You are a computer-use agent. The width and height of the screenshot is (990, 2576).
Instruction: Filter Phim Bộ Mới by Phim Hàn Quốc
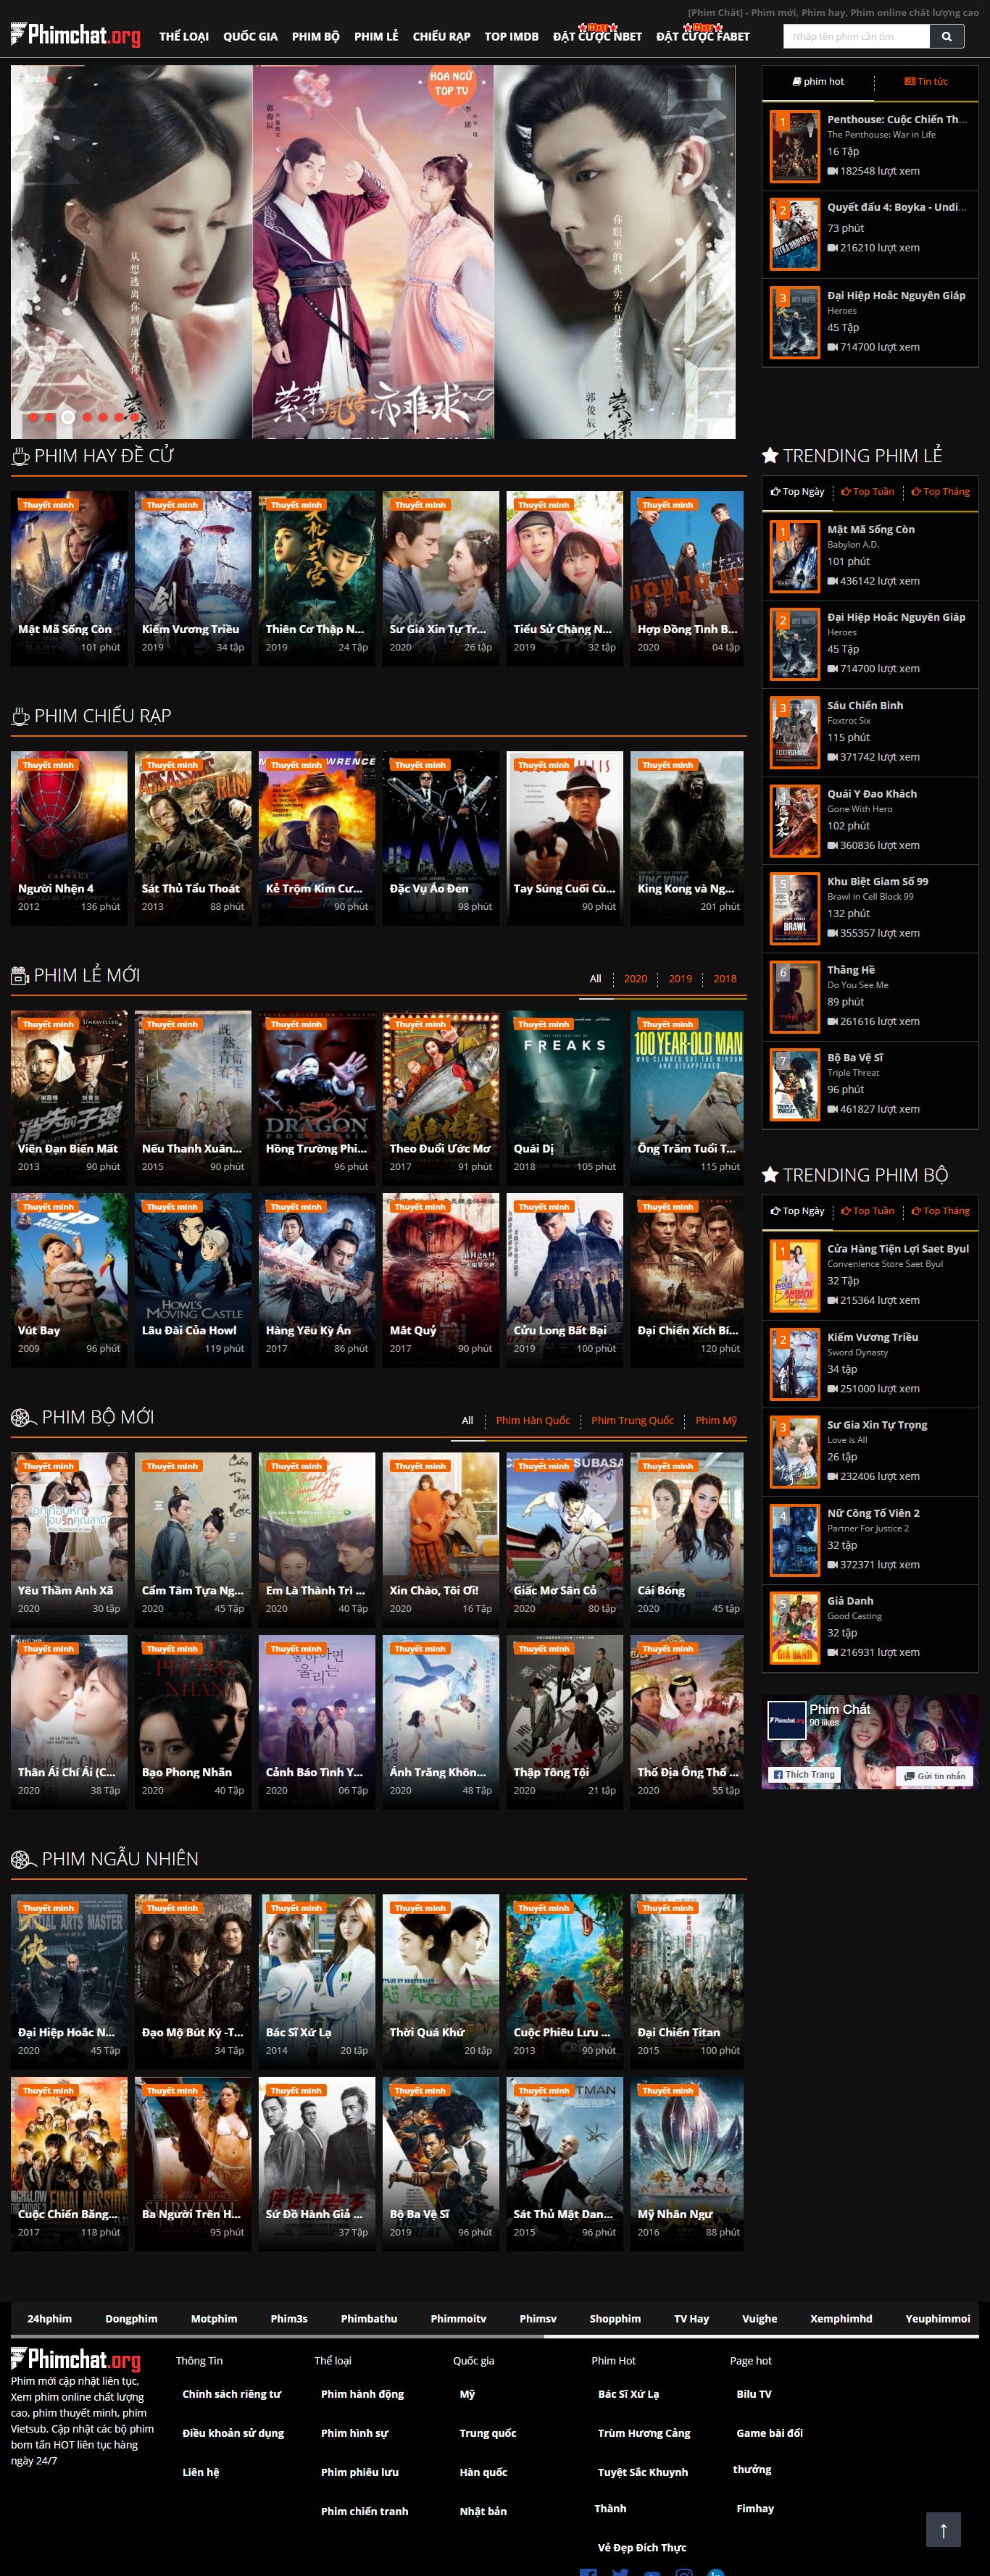coord(532,1421)
